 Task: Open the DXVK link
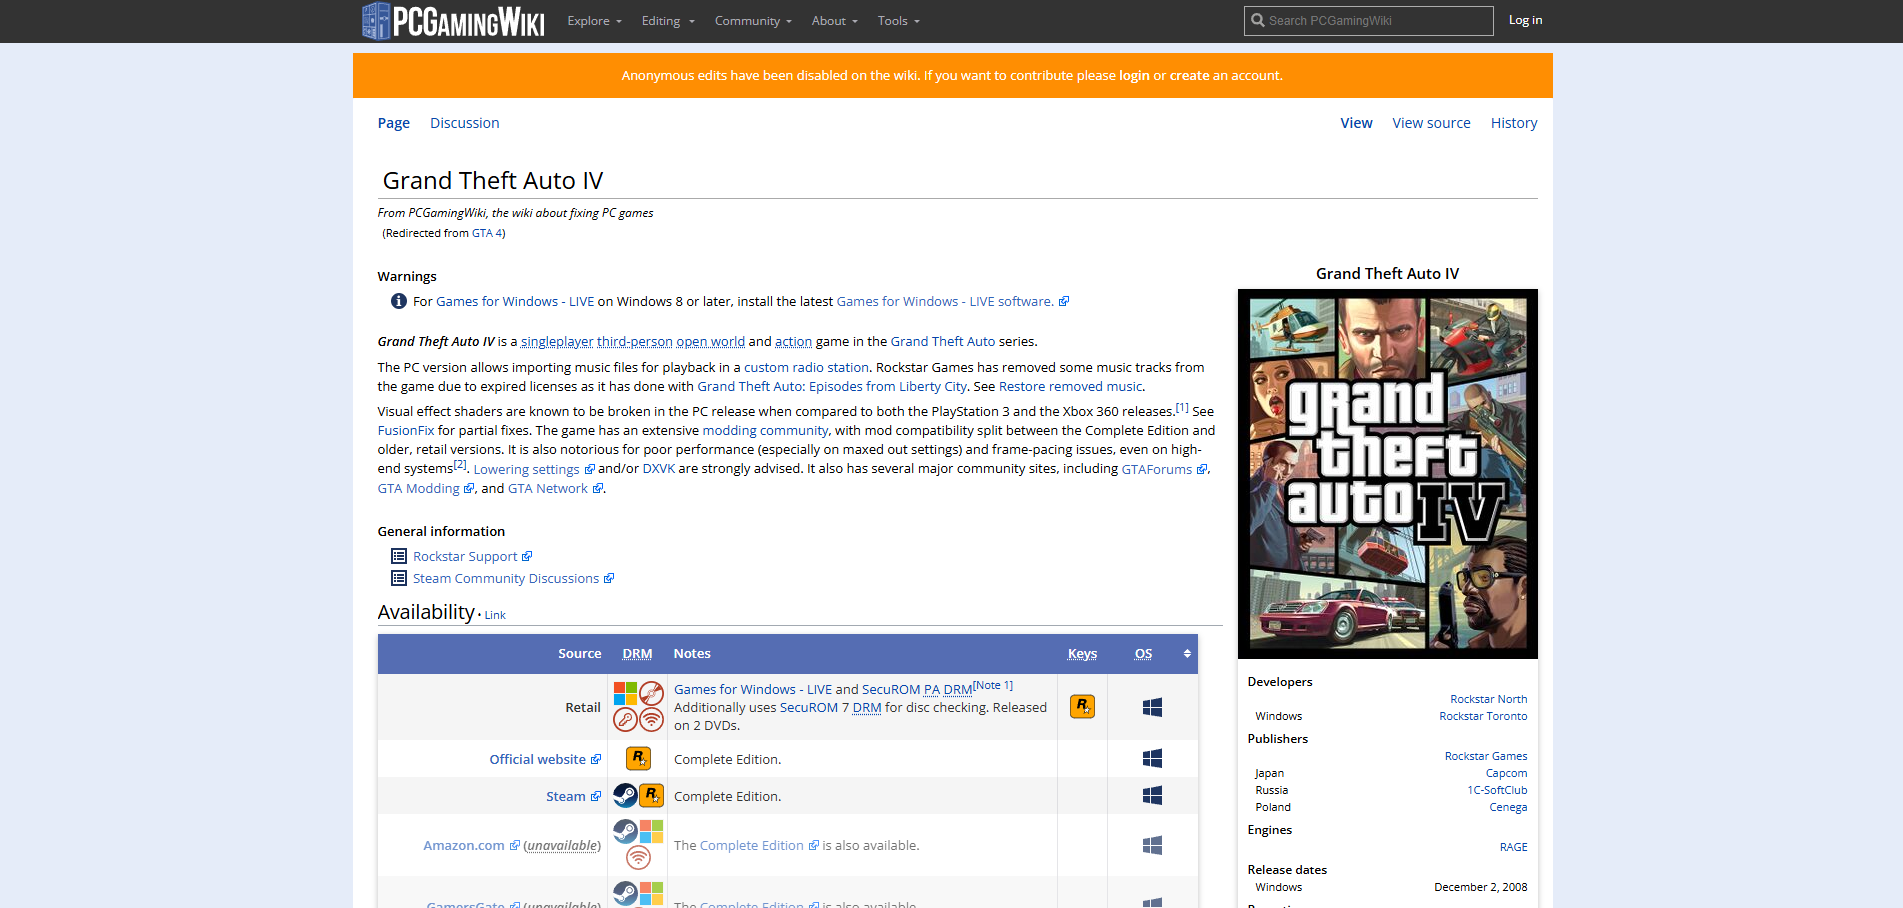tap(658, 469)
